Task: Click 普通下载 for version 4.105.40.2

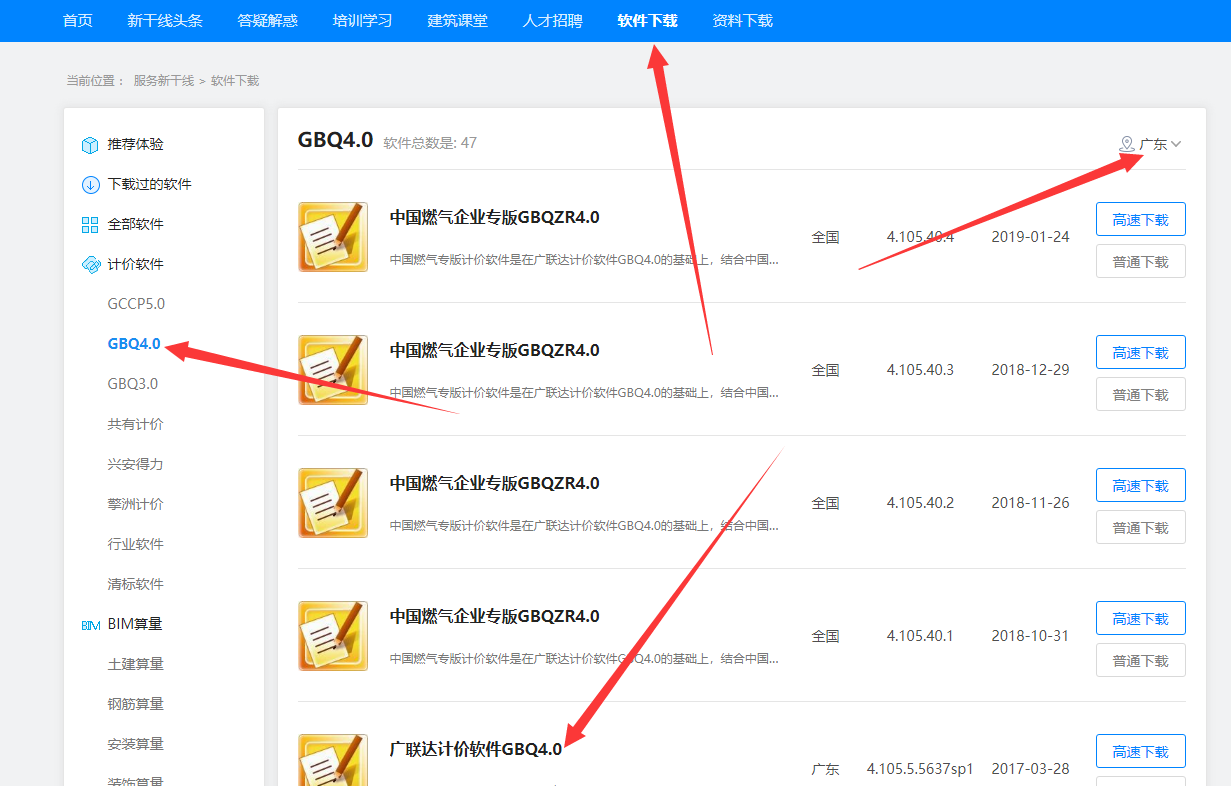Action: click(x=1141, y=527)
